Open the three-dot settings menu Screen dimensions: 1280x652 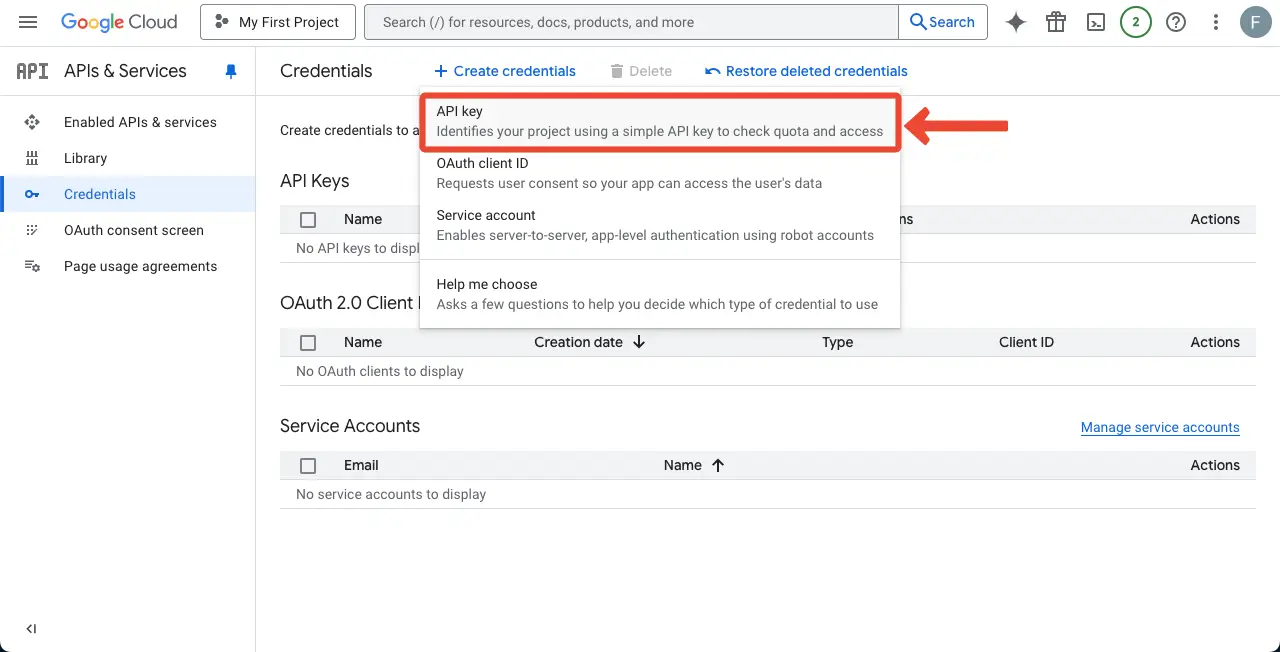tap(1216, 22)
